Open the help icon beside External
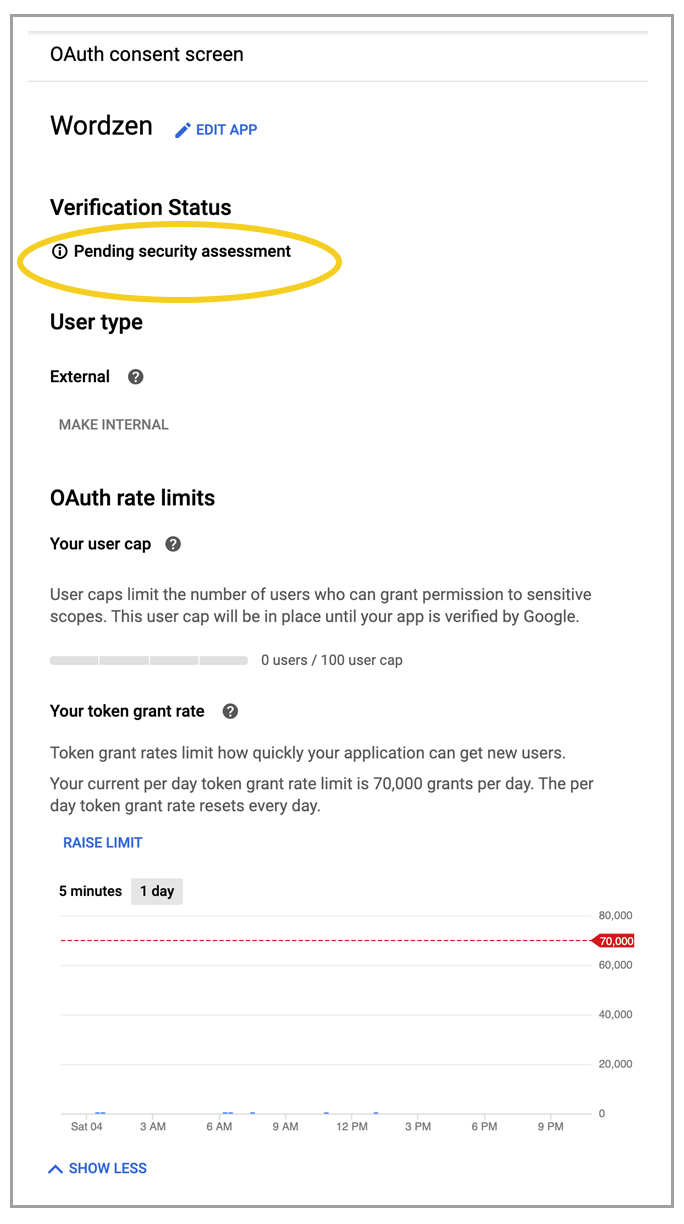The image size is (684, 1224). [136, 377]
